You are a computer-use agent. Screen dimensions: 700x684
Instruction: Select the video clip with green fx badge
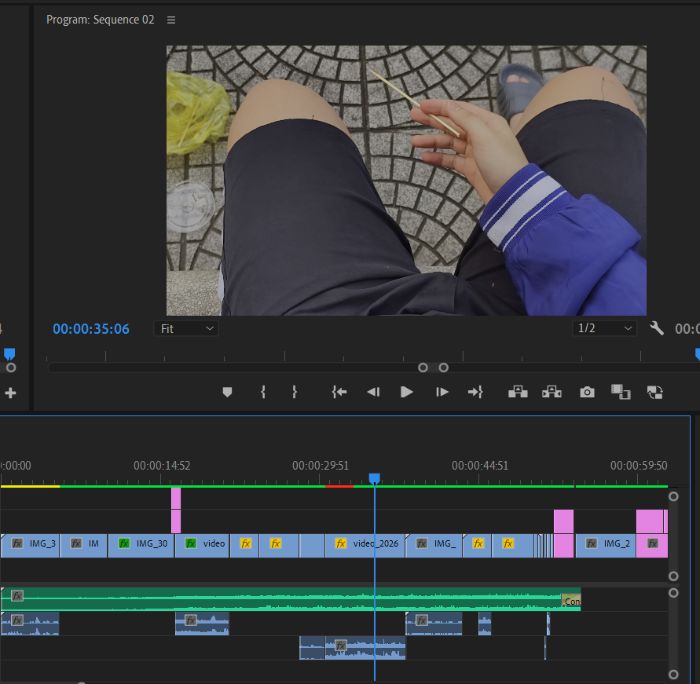point(202,546)
